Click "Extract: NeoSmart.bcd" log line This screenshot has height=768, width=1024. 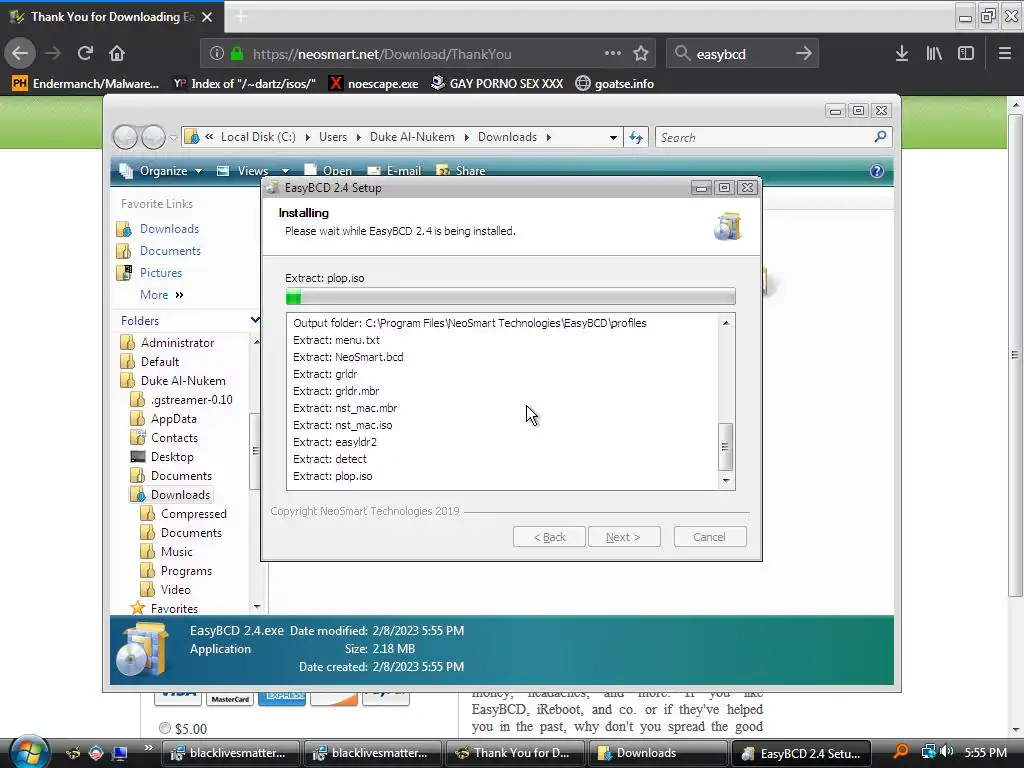pyautogui.click(x=348, y=357)
